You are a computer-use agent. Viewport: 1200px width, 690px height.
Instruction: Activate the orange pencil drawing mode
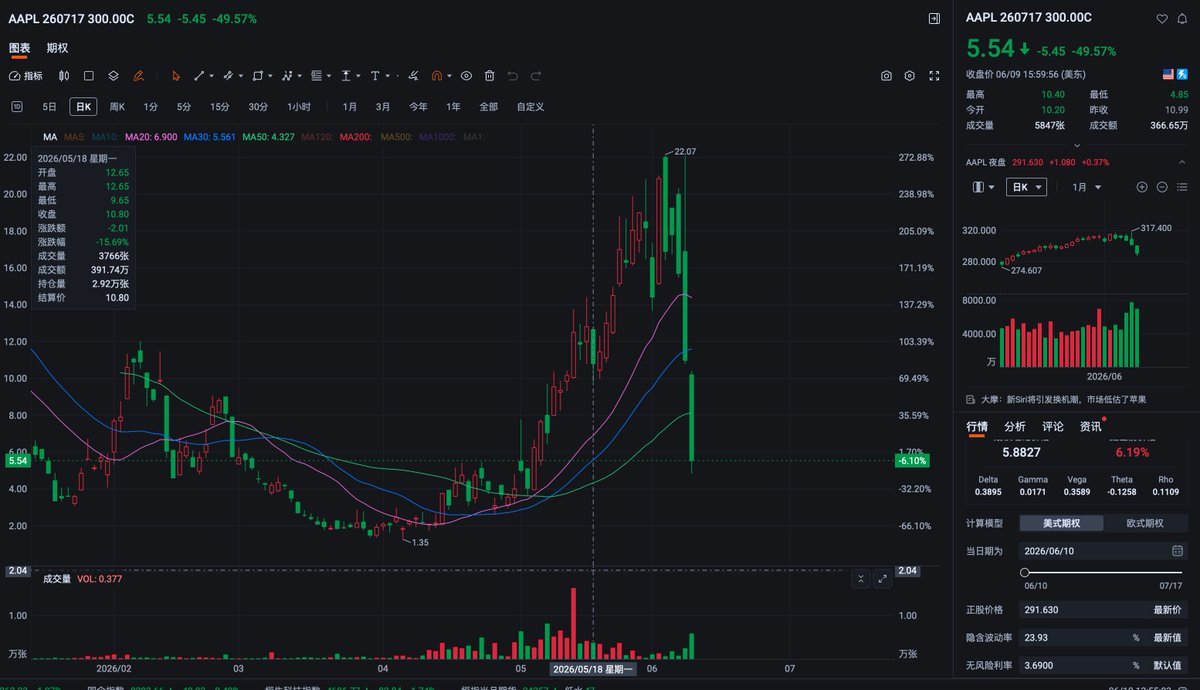coord(138,76)
